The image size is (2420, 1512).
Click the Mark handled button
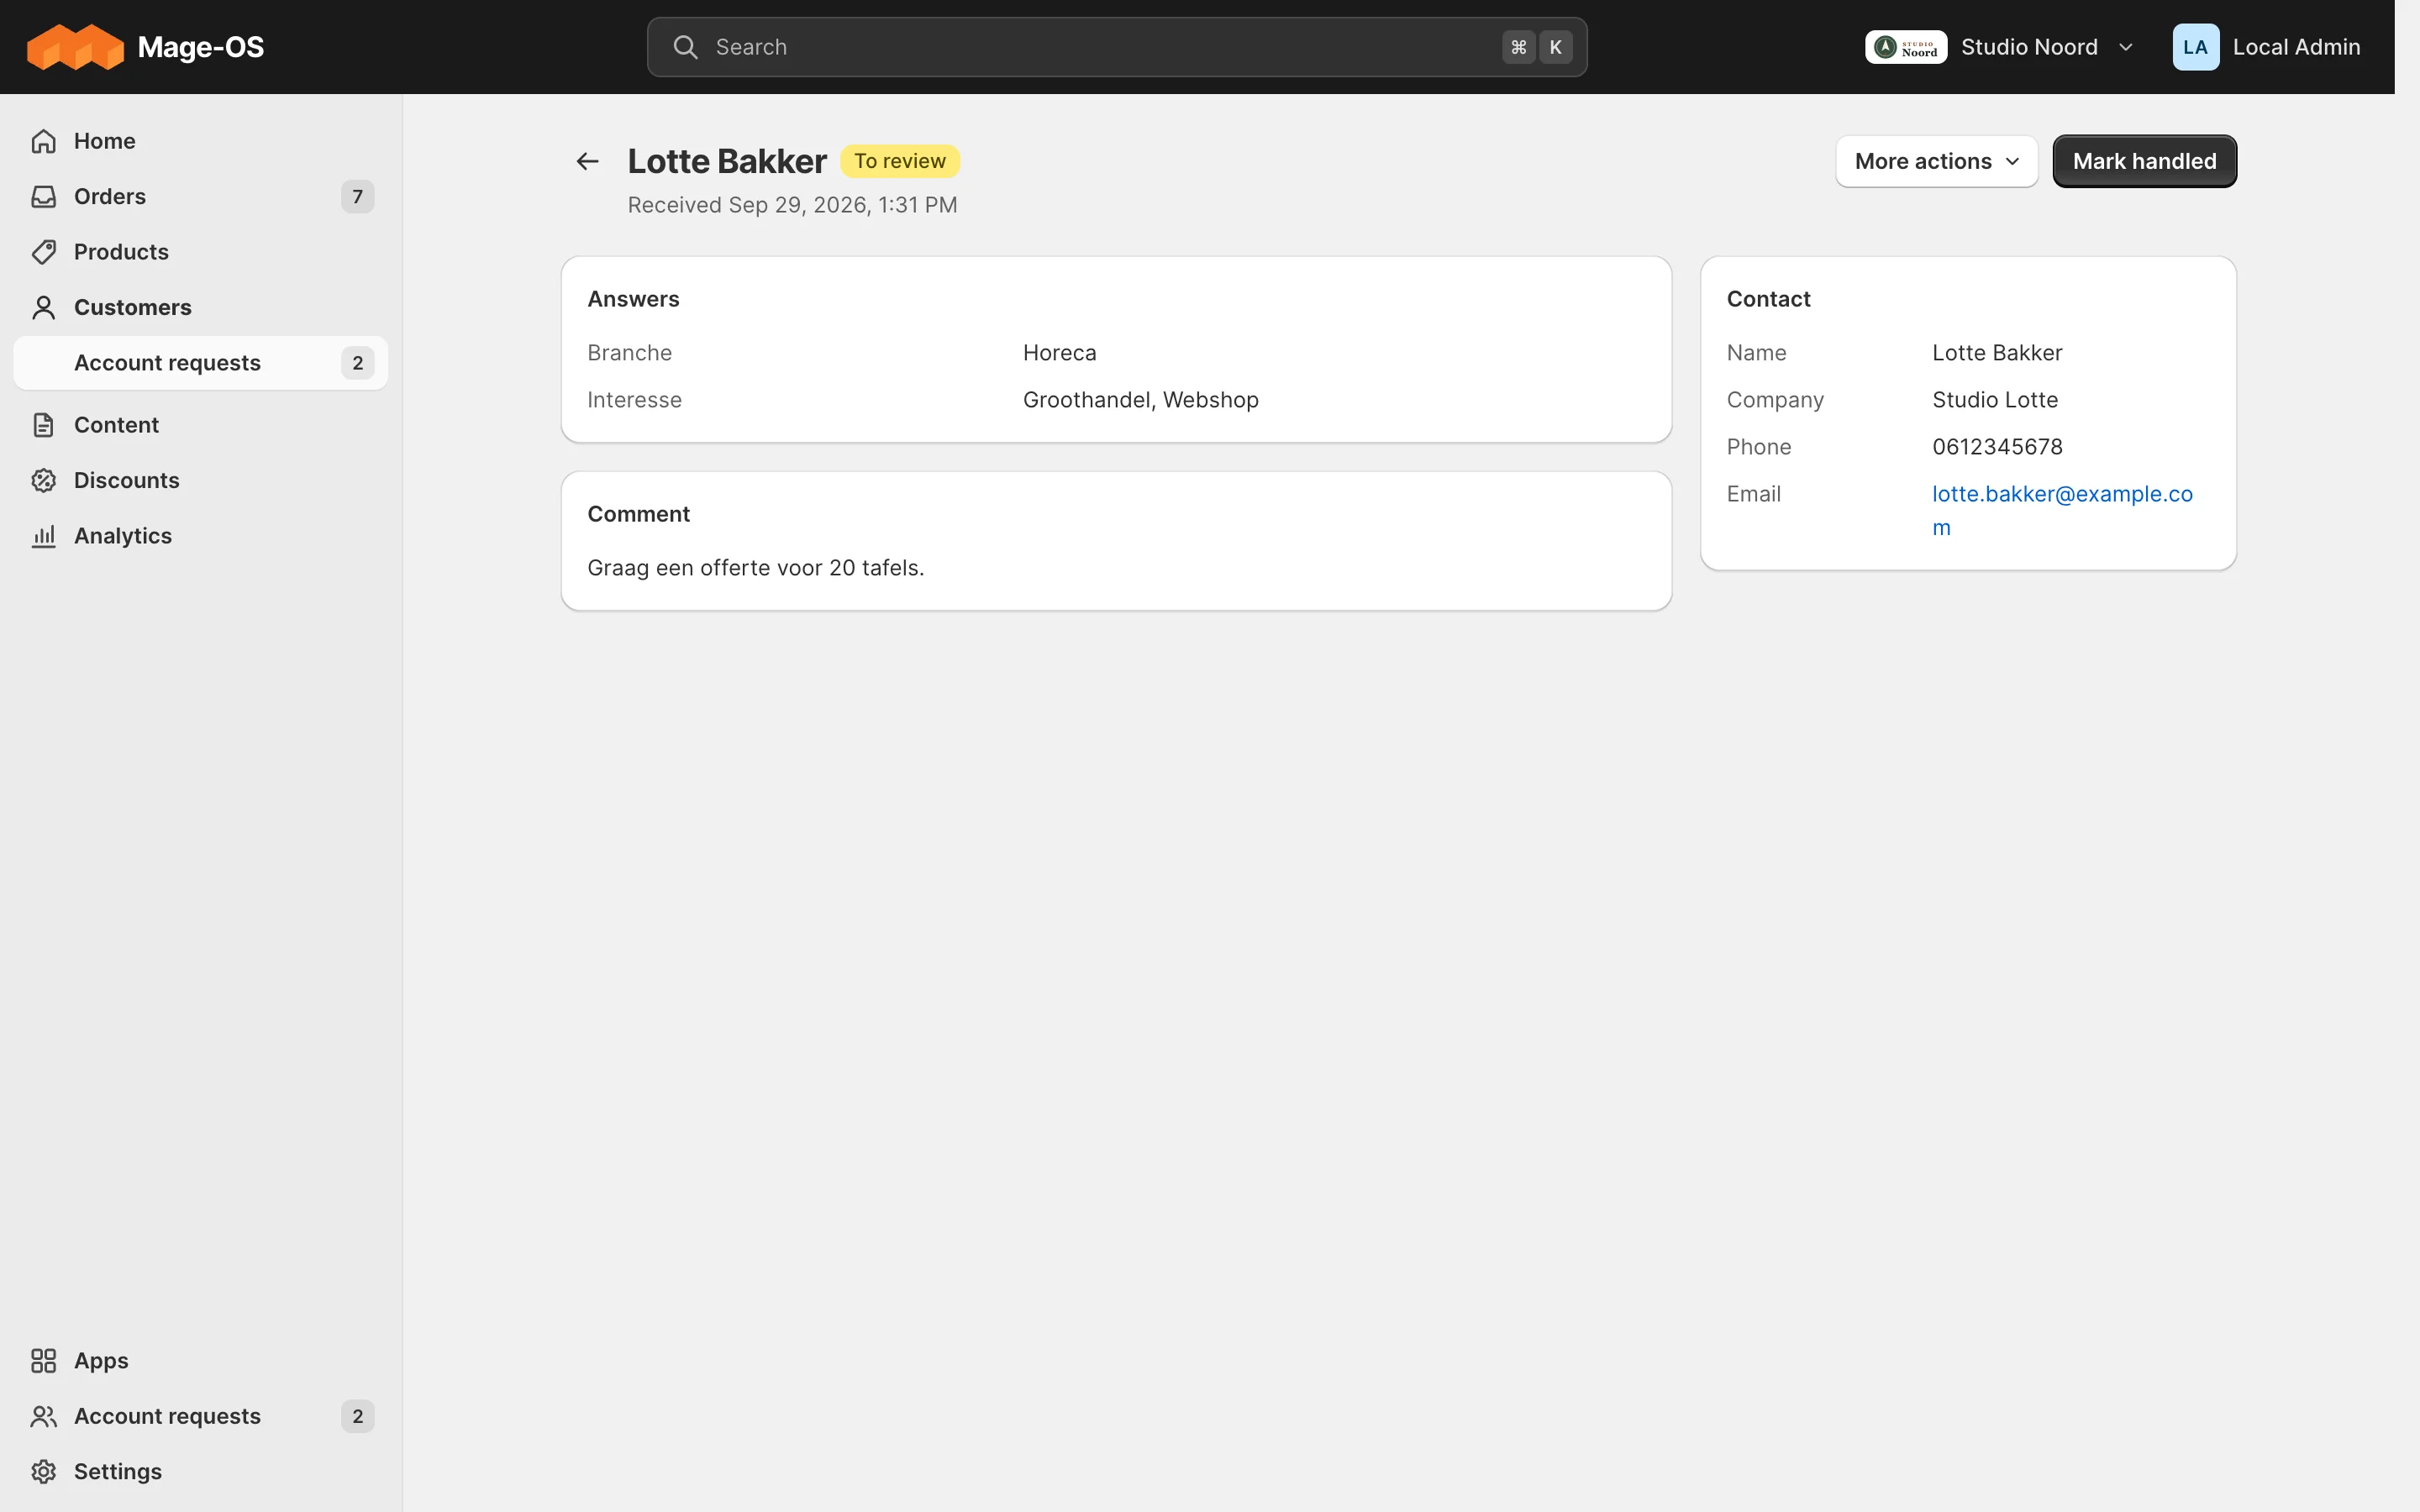[x=2144, y=161]
